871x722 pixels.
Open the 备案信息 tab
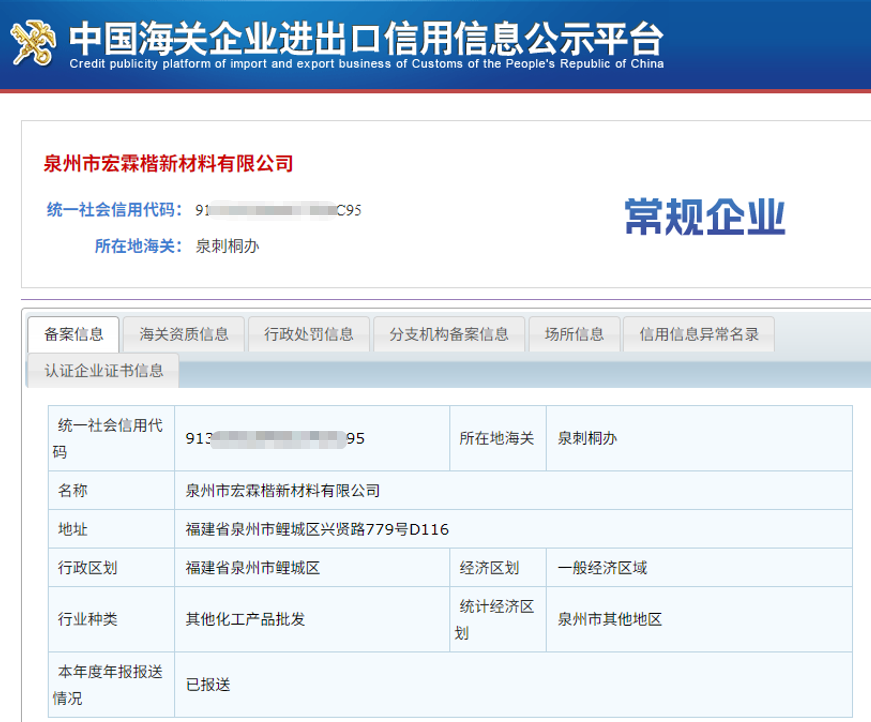pos(73,334)
